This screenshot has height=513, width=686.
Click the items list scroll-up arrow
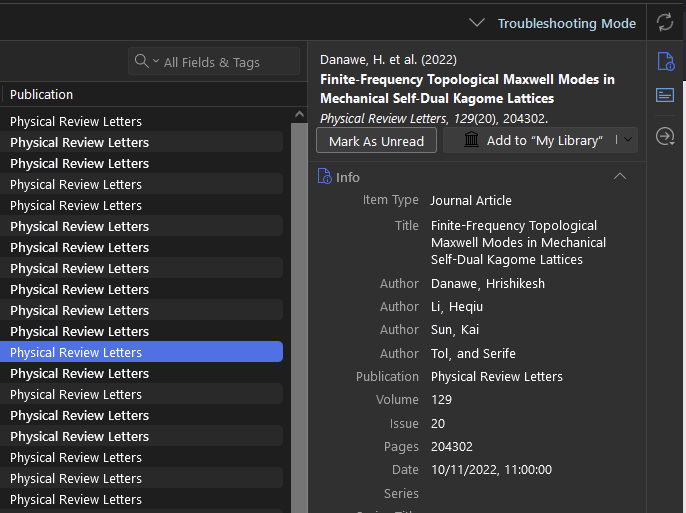click(299, 115)
